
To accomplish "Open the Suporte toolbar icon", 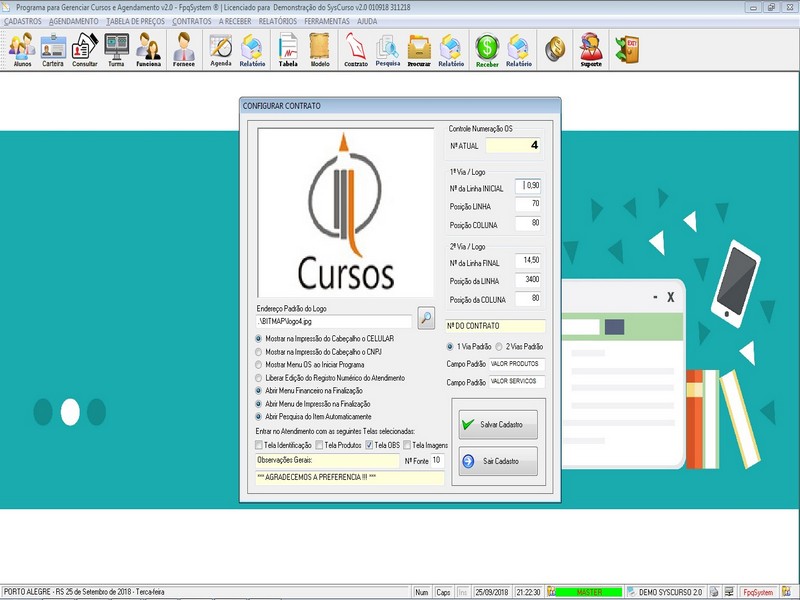I will point(591,48).
